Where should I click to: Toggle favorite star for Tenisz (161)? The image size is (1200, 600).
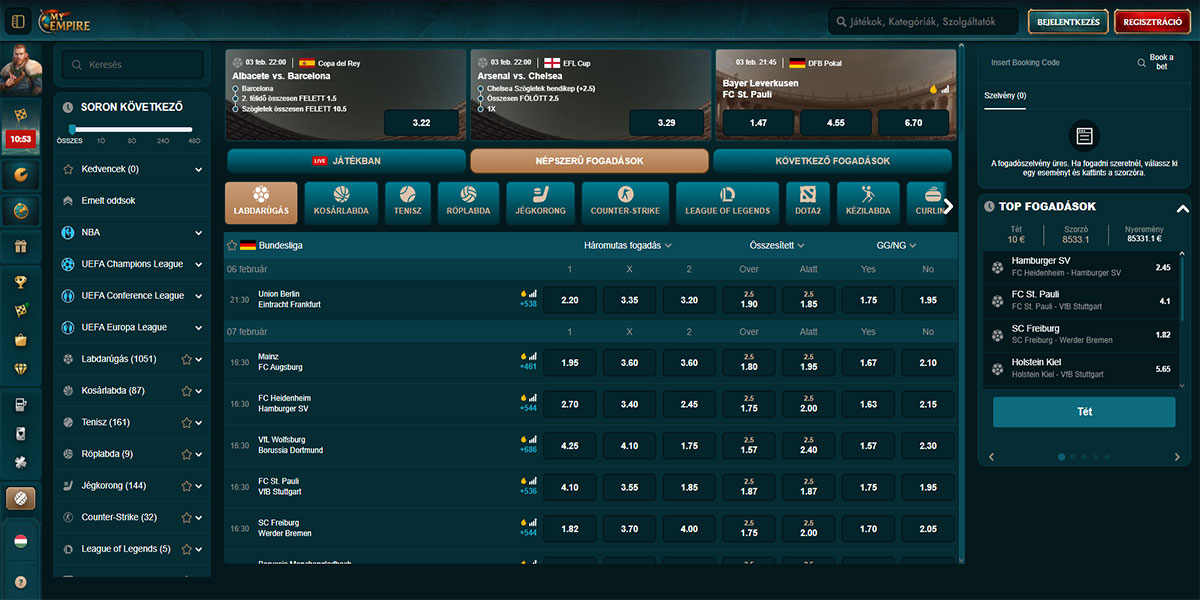click(186, 422)
